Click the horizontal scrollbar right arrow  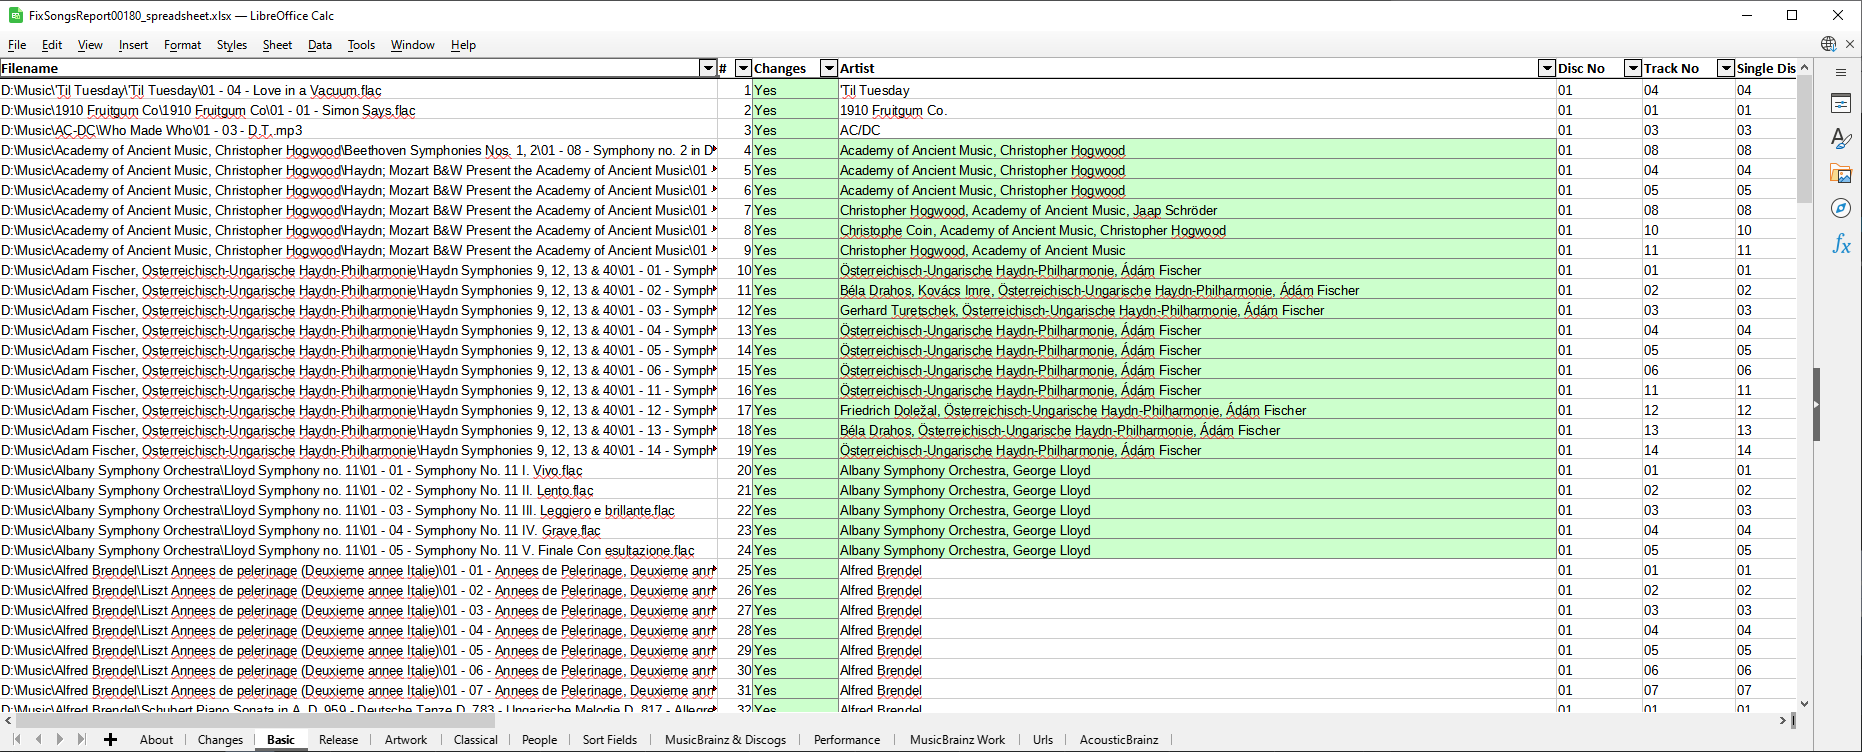pyautogui.click(x=1783, y=720)
